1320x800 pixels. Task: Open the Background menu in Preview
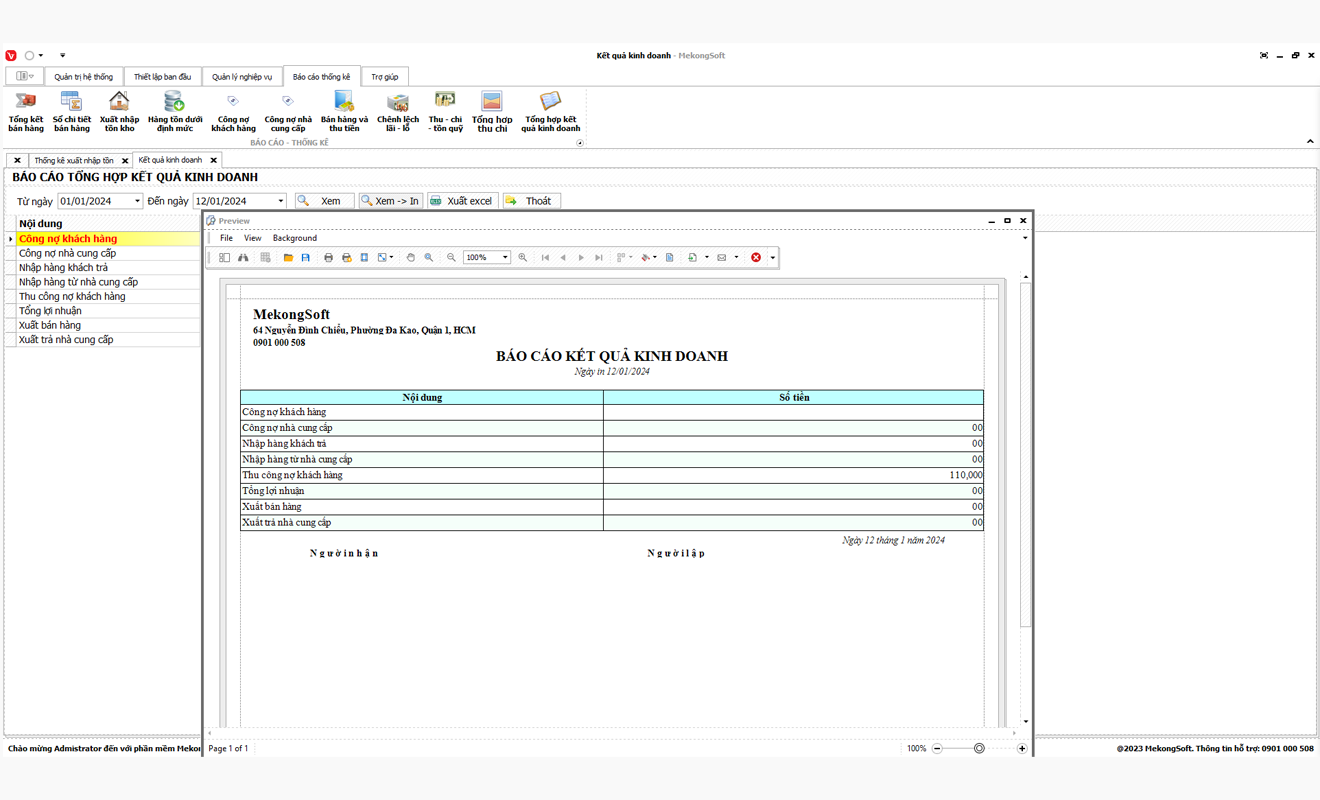point(294,238)
